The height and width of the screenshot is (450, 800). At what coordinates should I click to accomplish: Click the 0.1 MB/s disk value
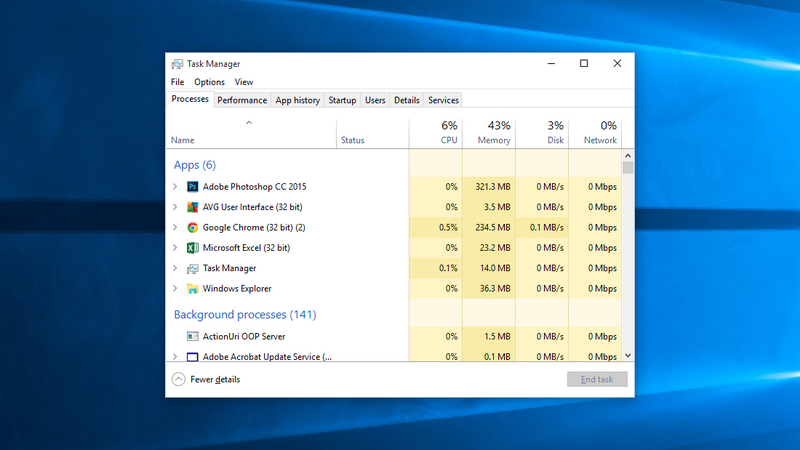pos(546,228)
